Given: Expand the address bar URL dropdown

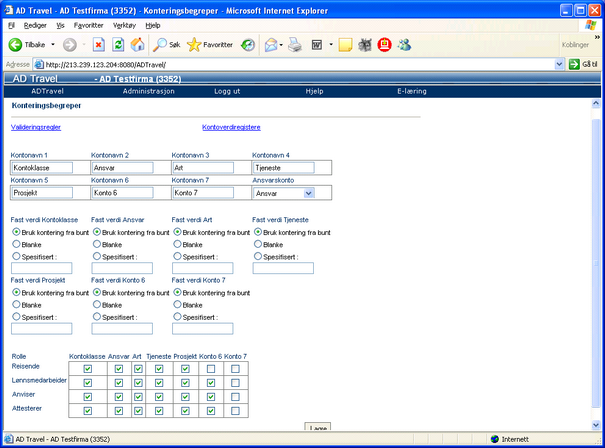Looking at the screenshot, I should pos(559,64).
